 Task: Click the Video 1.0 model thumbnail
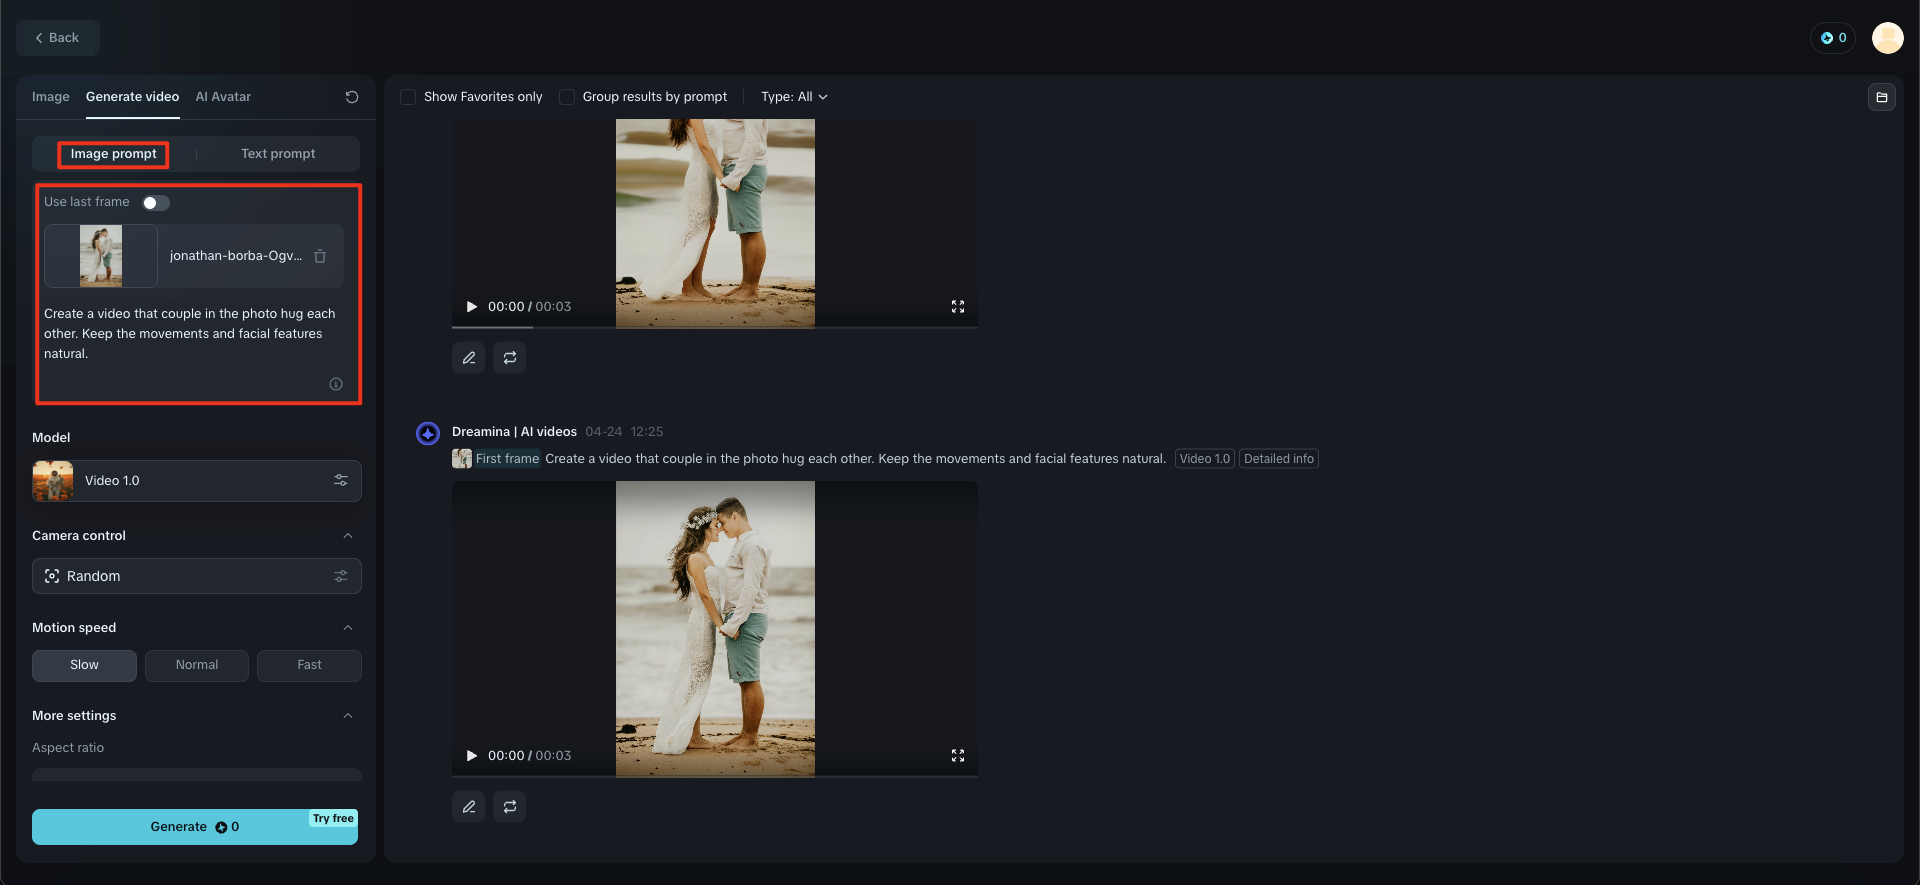pos(53,481)
